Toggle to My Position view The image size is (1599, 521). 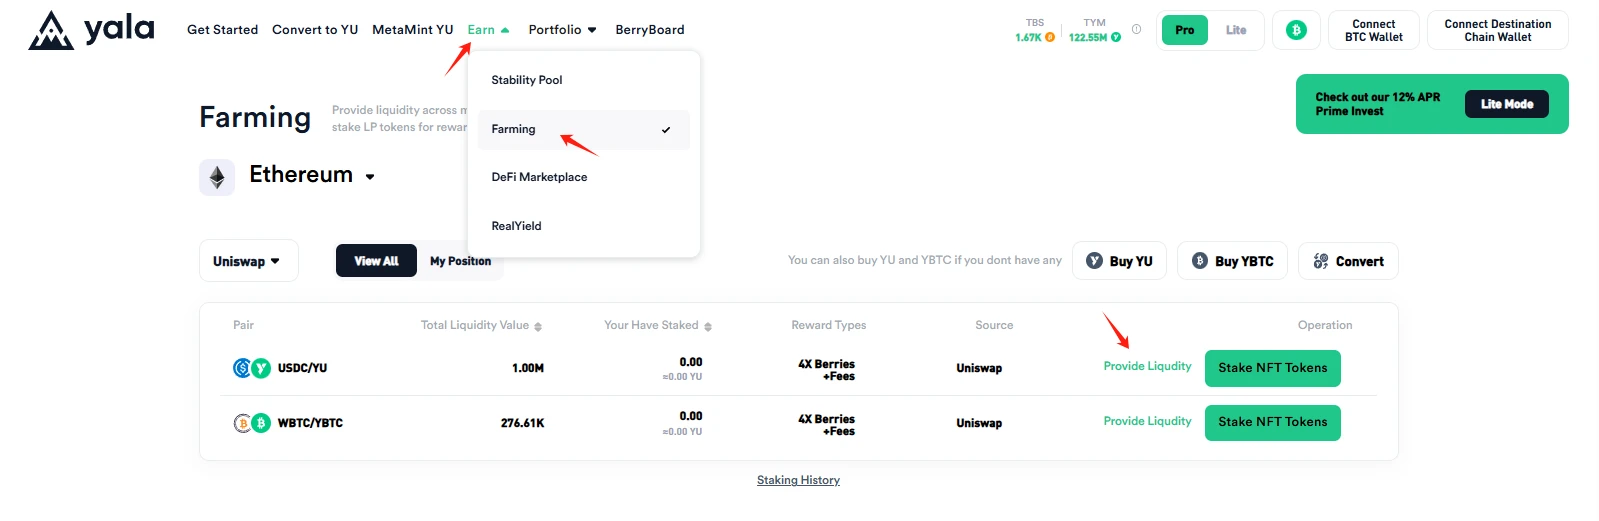point(460,261)
